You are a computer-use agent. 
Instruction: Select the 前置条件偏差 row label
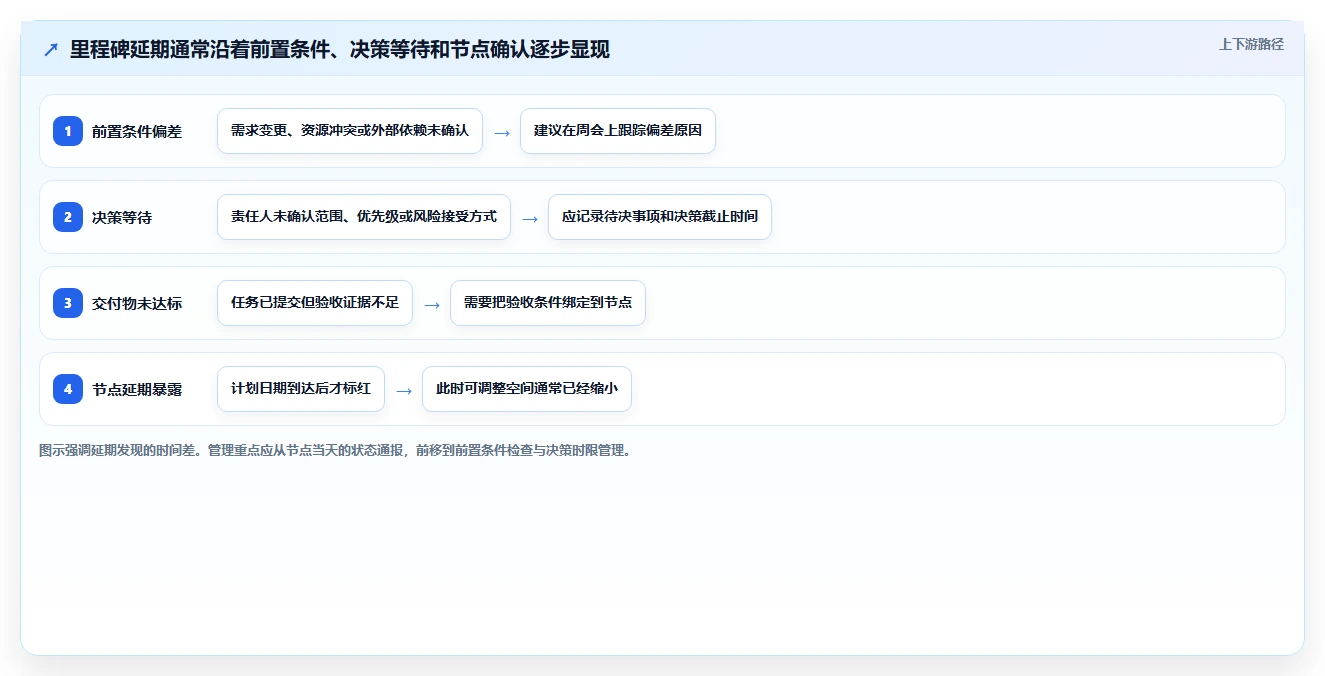click(x=137, y=131)
